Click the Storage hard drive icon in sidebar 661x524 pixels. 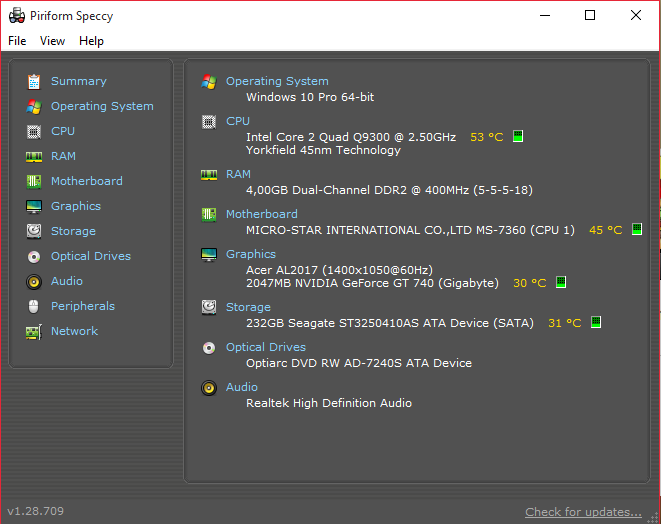tap(34, 231)
